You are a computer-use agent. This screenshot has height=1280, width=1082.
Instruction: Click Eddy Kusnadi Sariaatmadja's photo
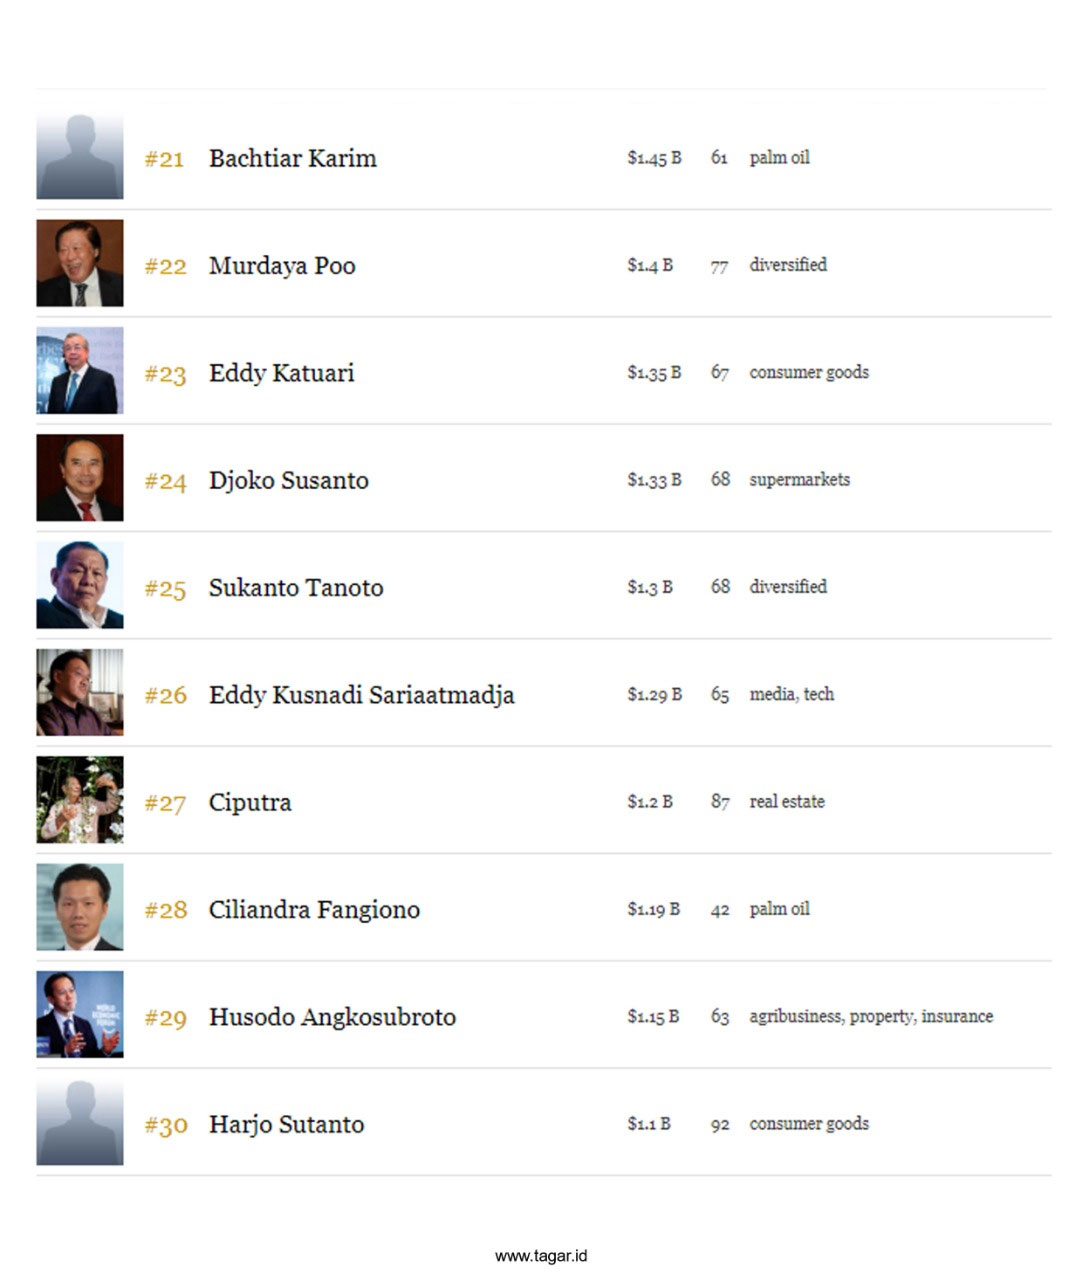(80, 692)
